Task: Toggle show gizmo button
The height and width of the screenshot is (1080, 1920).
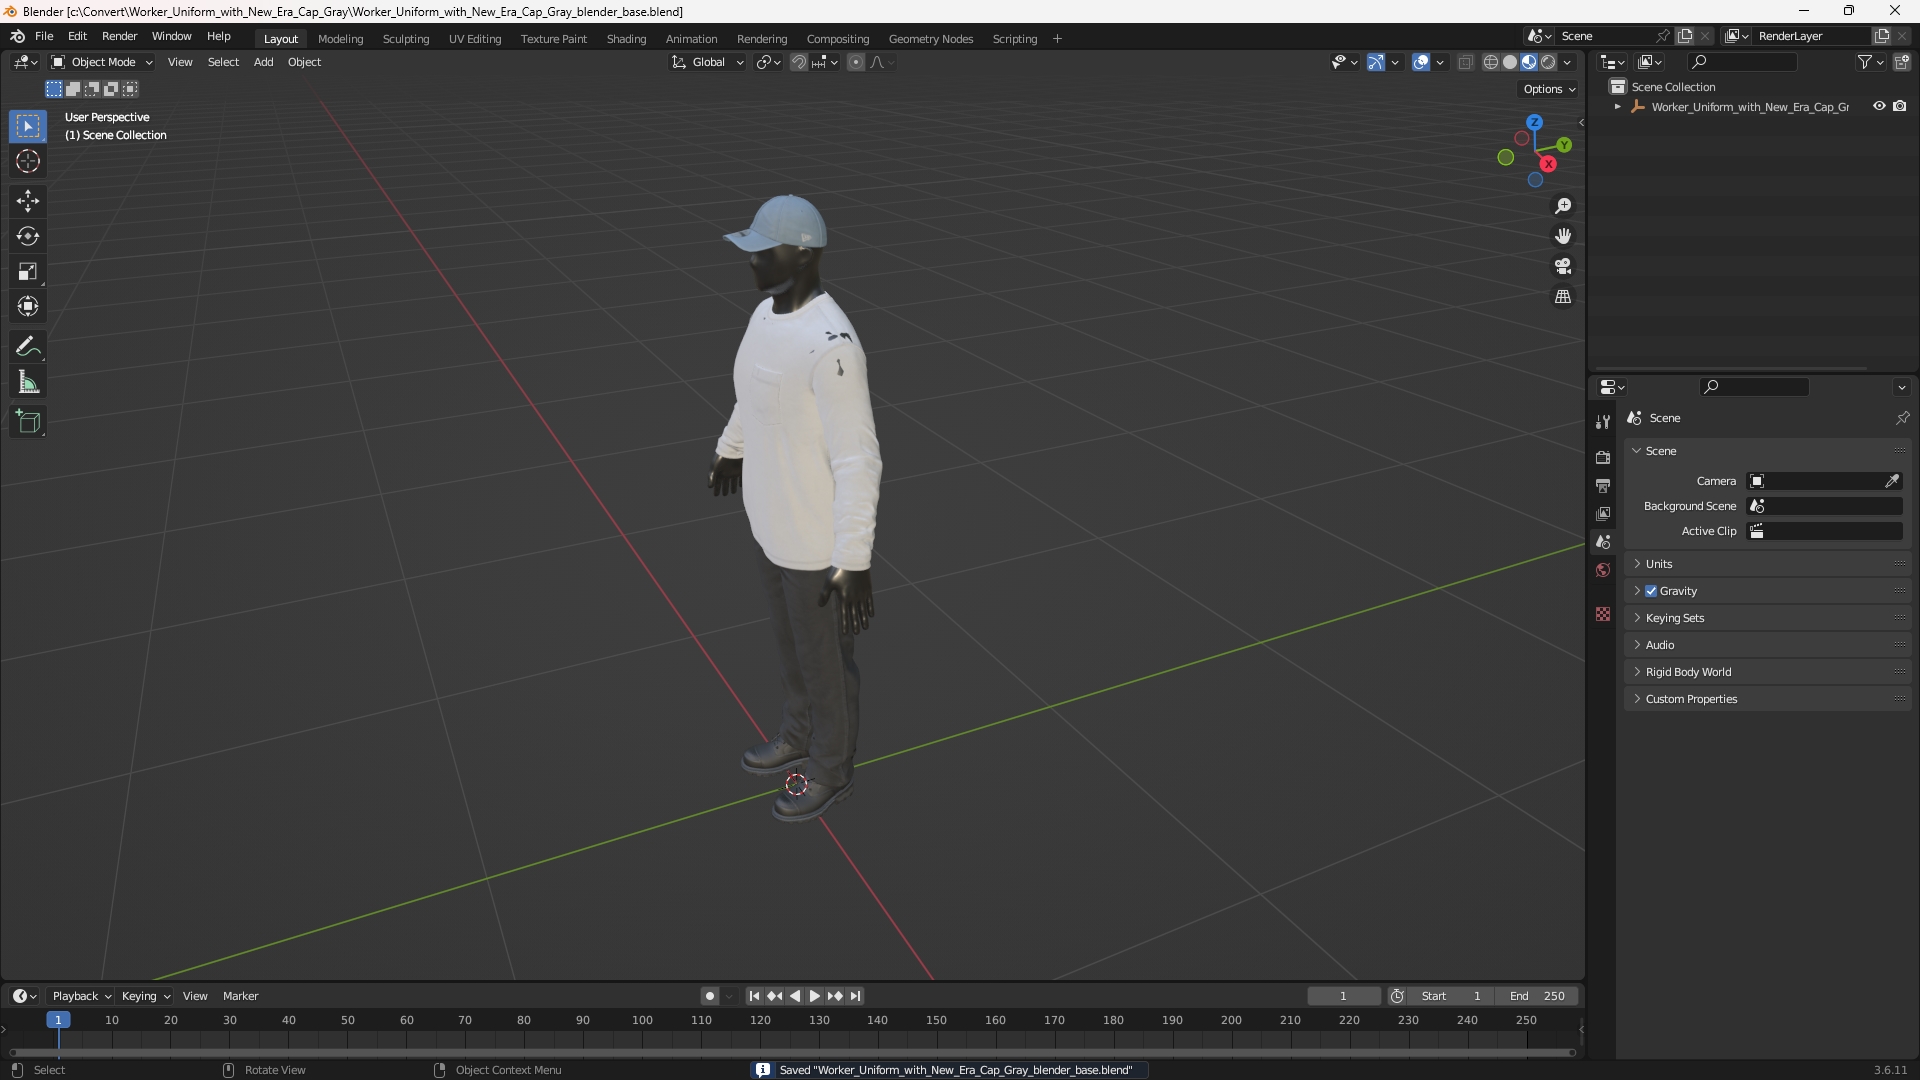Action: 1376,62
